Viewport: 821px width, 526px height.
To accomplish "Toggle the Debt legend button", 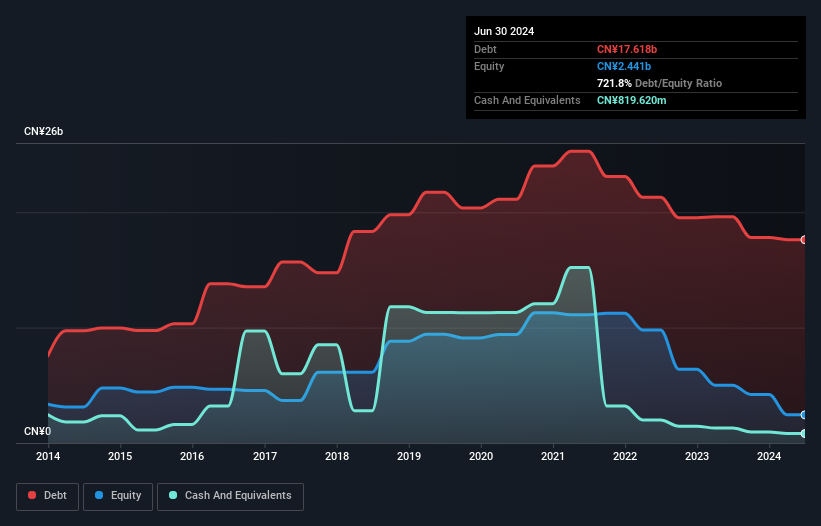I will [x=48, y=496].
